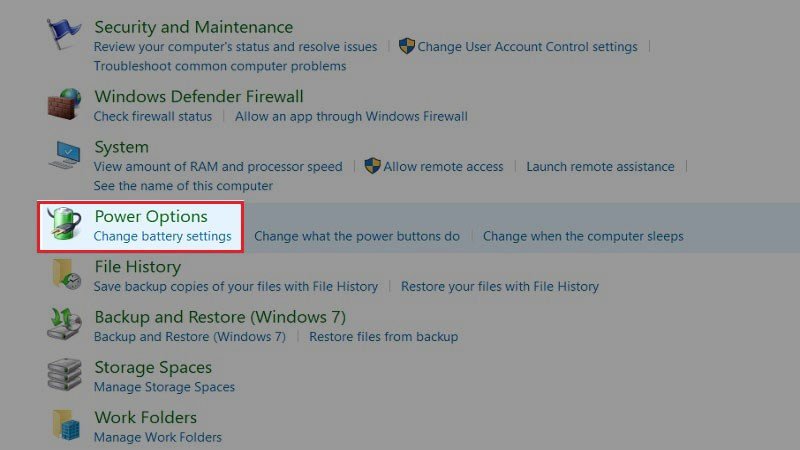The height and width of the screenshot is (450, 800).
Task: Click Restore your files with File History
Action: pyautogui.click(x=500, y=287)
